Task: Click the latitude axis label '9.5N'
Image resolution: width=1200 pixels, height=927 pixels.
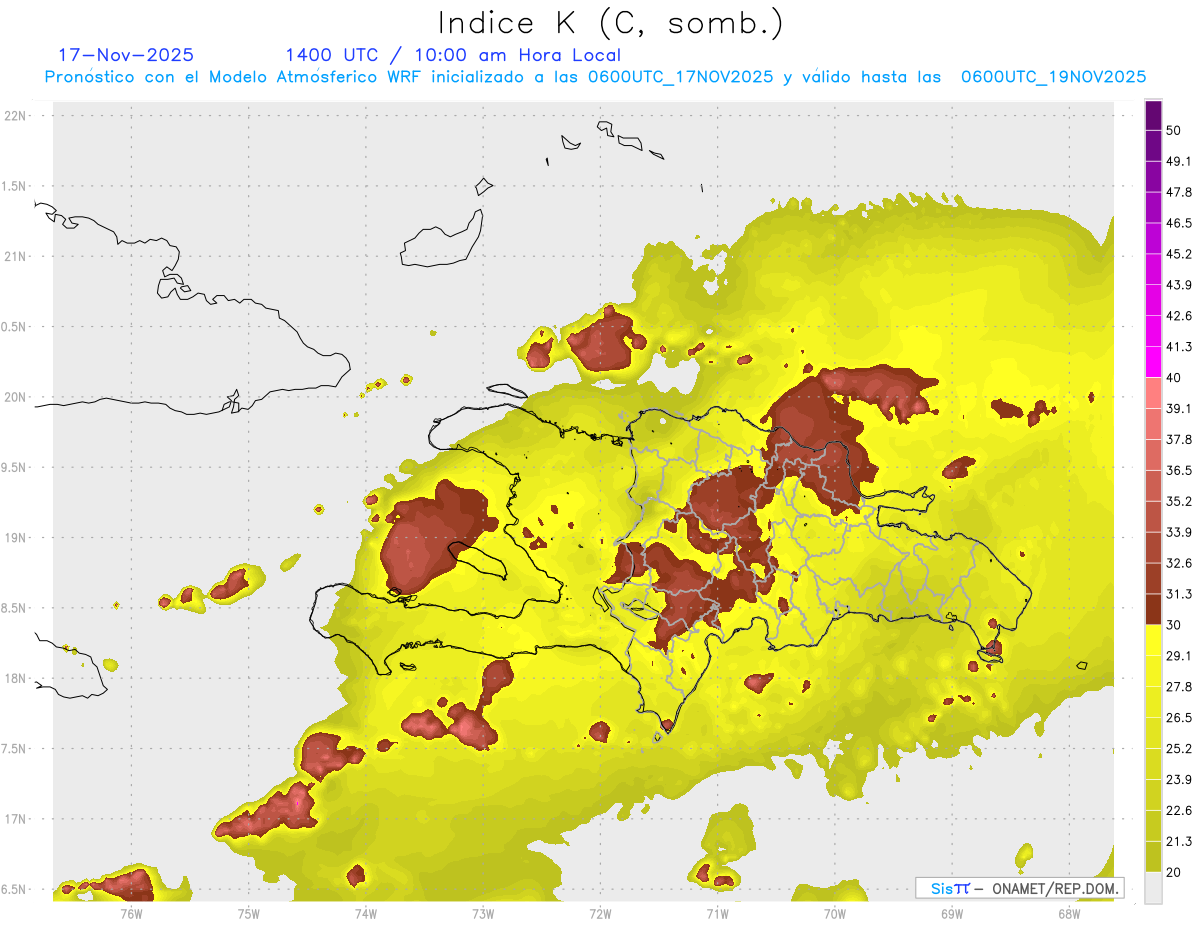Action: 15,468
